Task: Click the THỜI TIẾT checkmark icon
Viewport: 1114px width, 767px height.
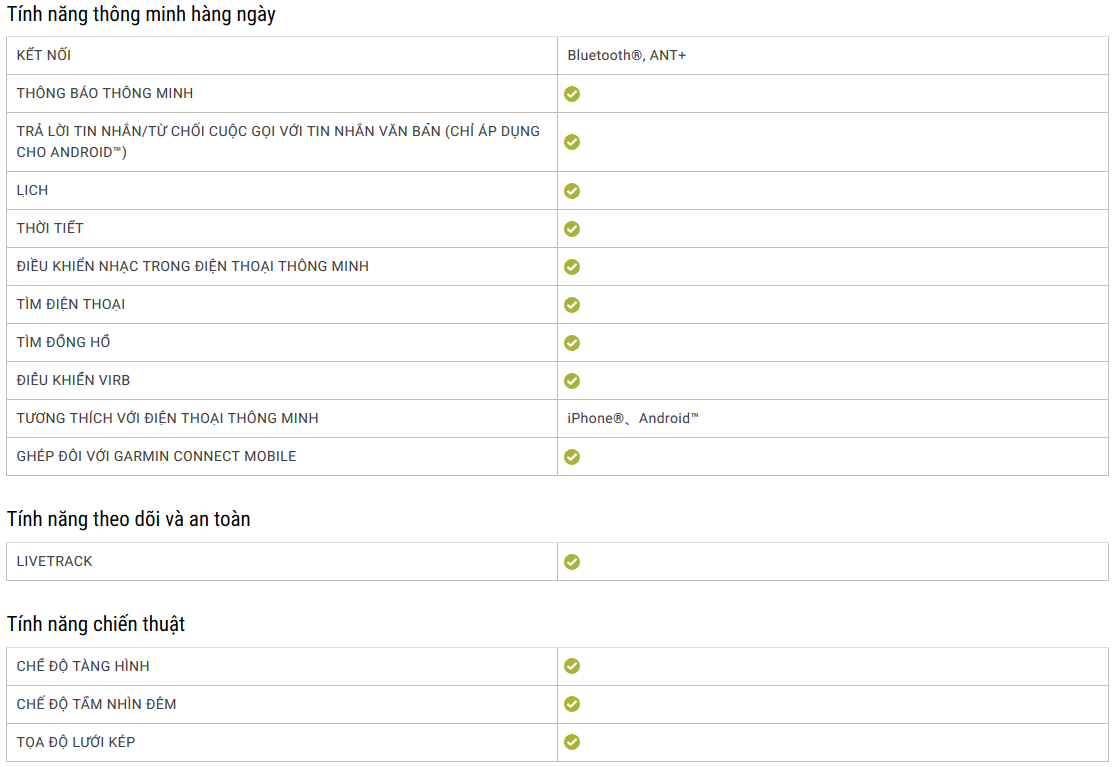Action: click(x=572, y=229)
